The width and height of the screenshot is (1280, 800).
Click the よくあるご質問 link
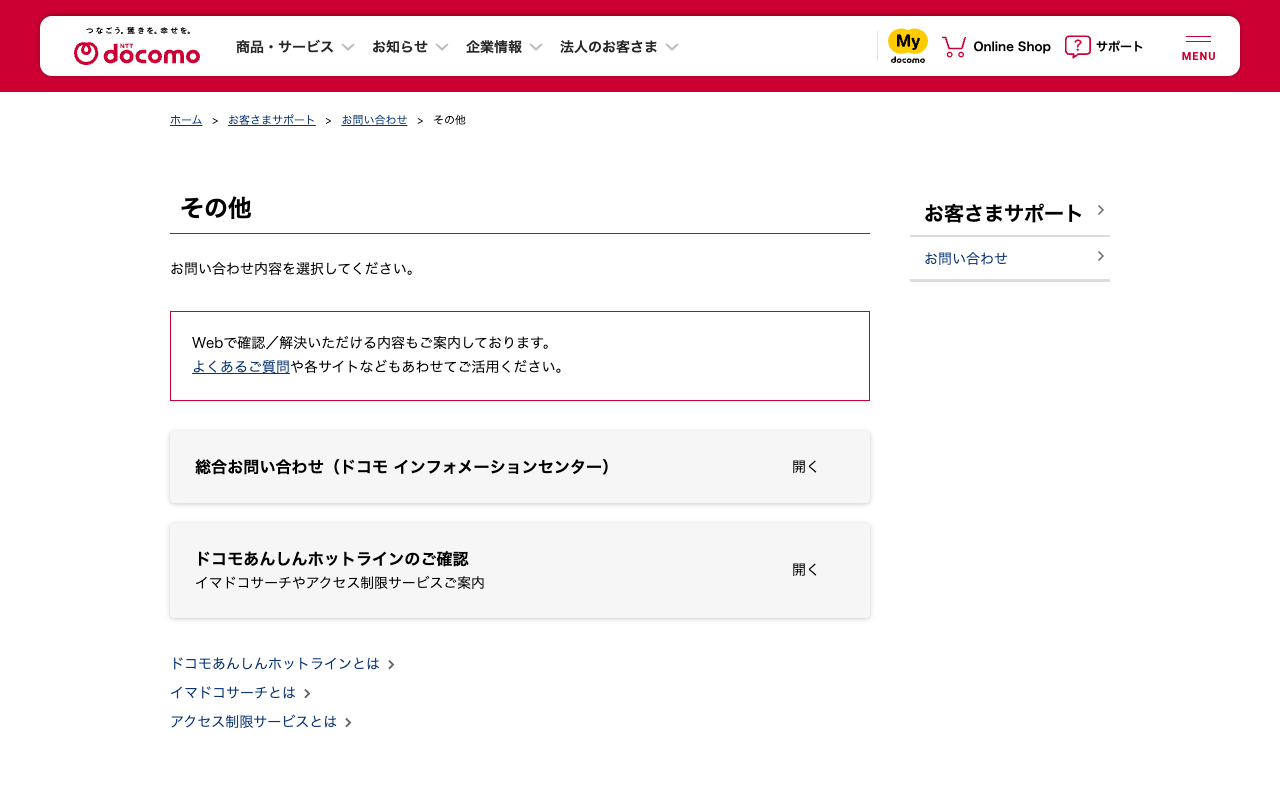(241, 367)
